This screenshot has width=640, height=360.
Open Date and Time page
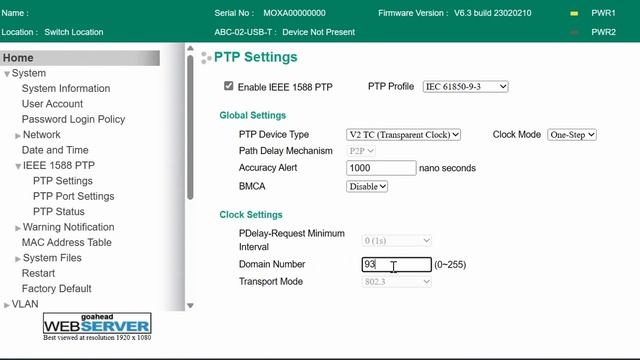55,150
